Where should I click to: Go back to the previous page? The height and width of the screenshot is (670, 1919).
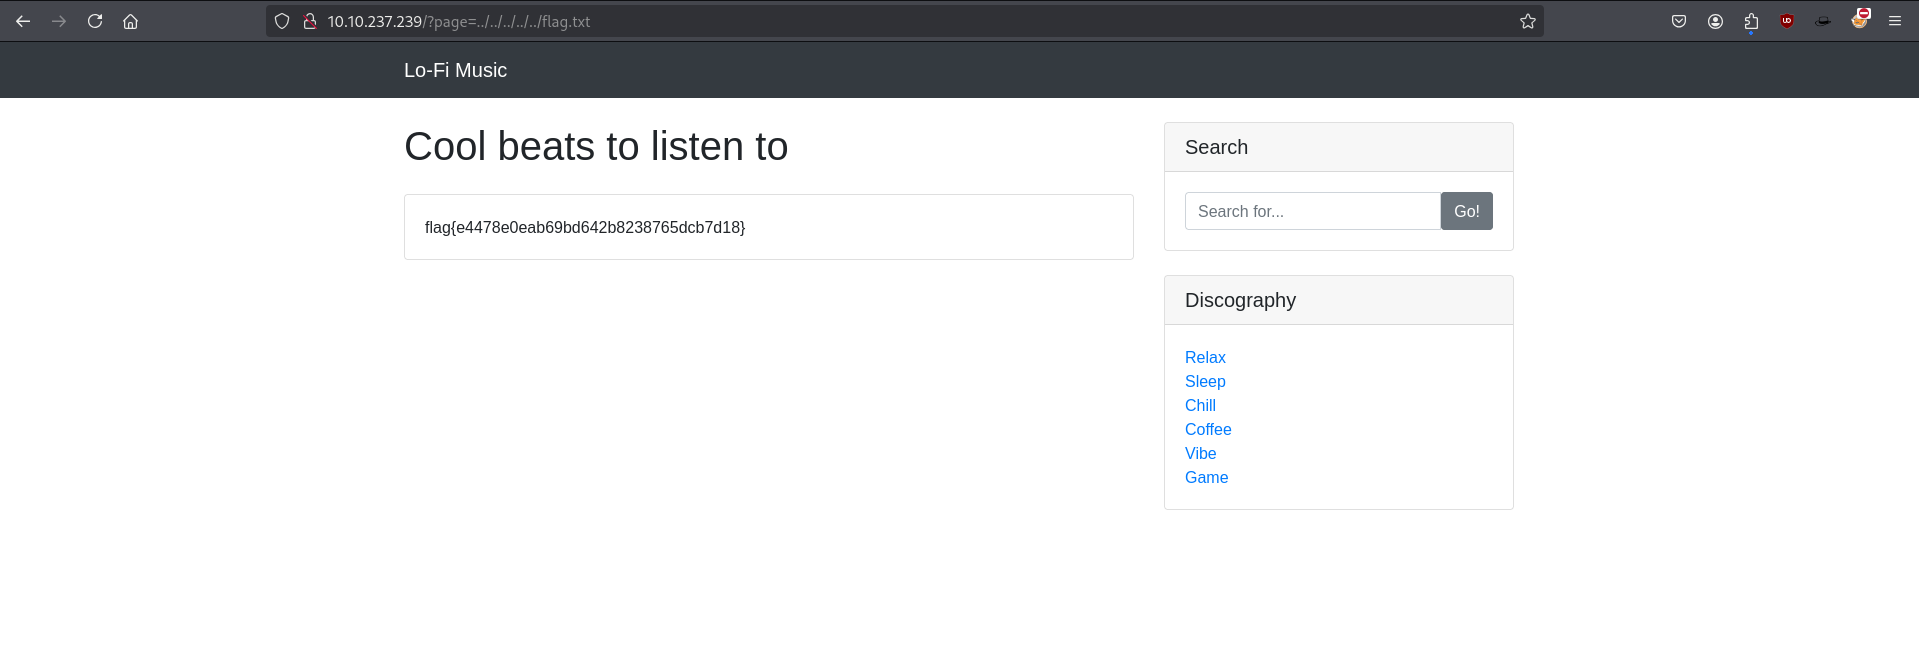coord(23,21)
